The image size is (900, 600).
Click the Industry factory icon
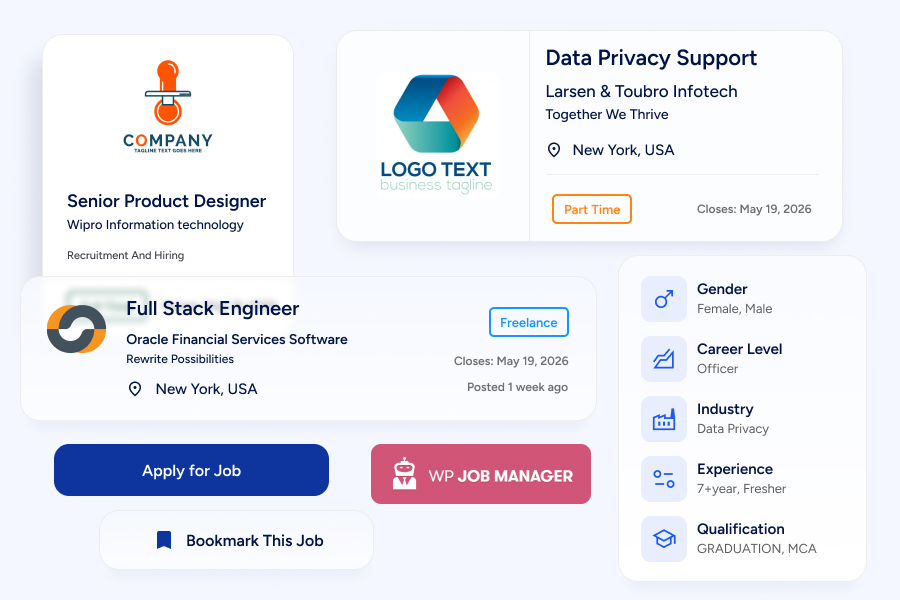pos(664,419)
